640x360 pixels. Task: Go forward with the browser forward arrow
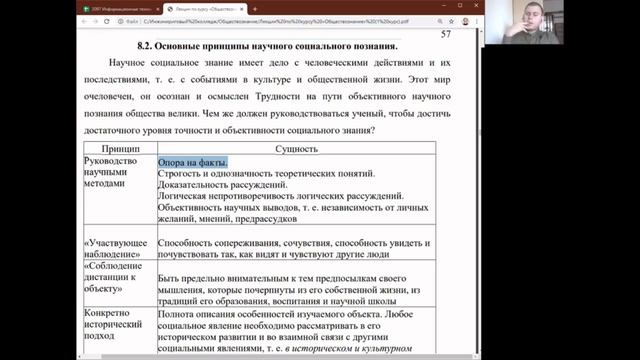pos(96,21)
